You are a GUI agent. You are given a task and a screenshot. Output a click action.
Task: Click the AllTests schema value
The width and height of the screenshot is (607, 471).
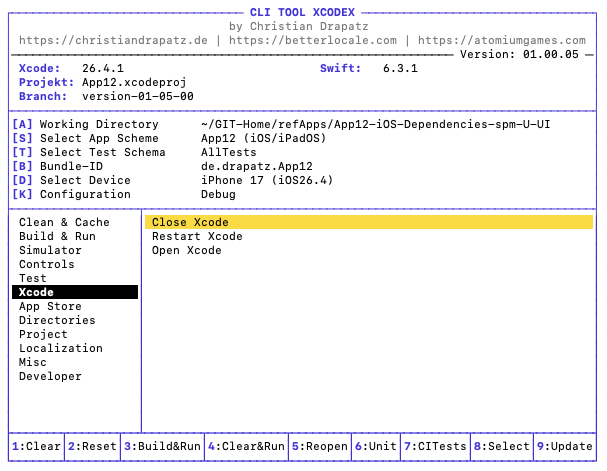(229, 152)
